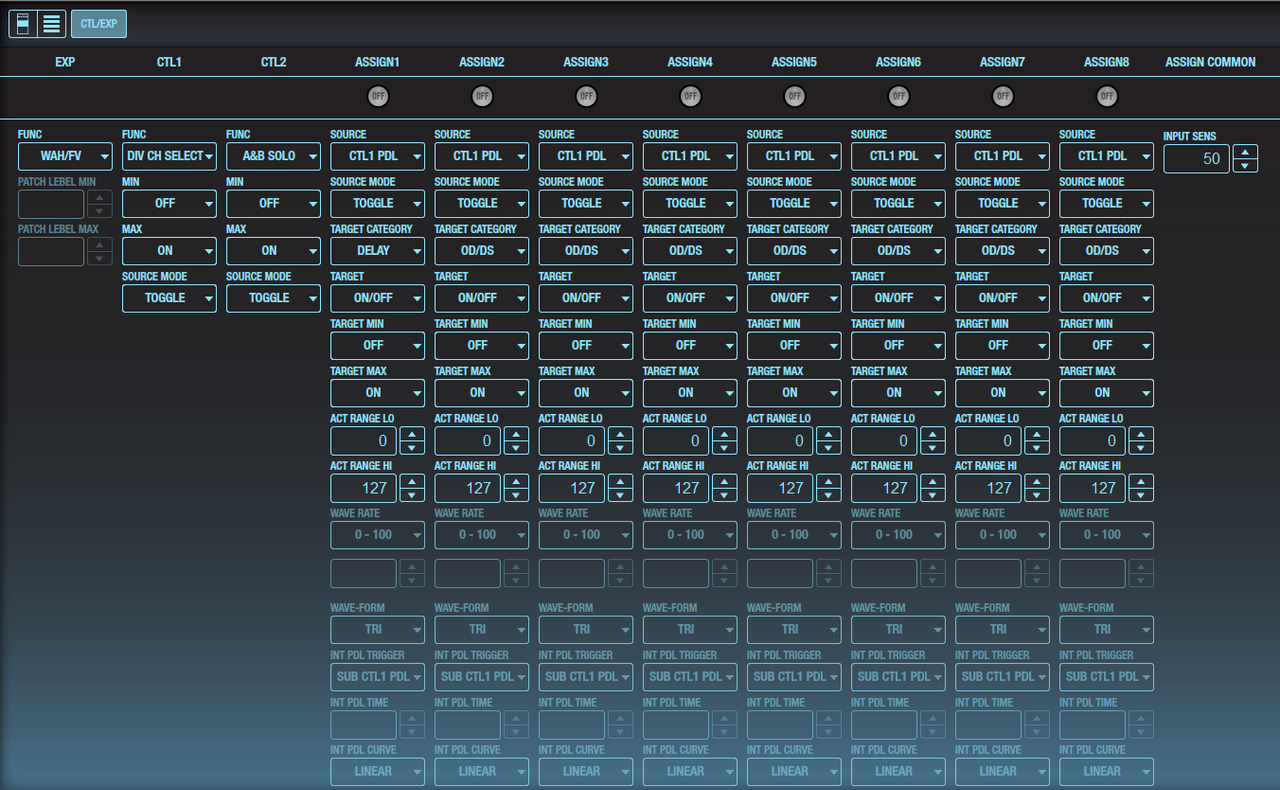Click ASSIGN4 ACT RANGE HI down arrow
Screen dimensions: 1280x790
click(724, 495)
